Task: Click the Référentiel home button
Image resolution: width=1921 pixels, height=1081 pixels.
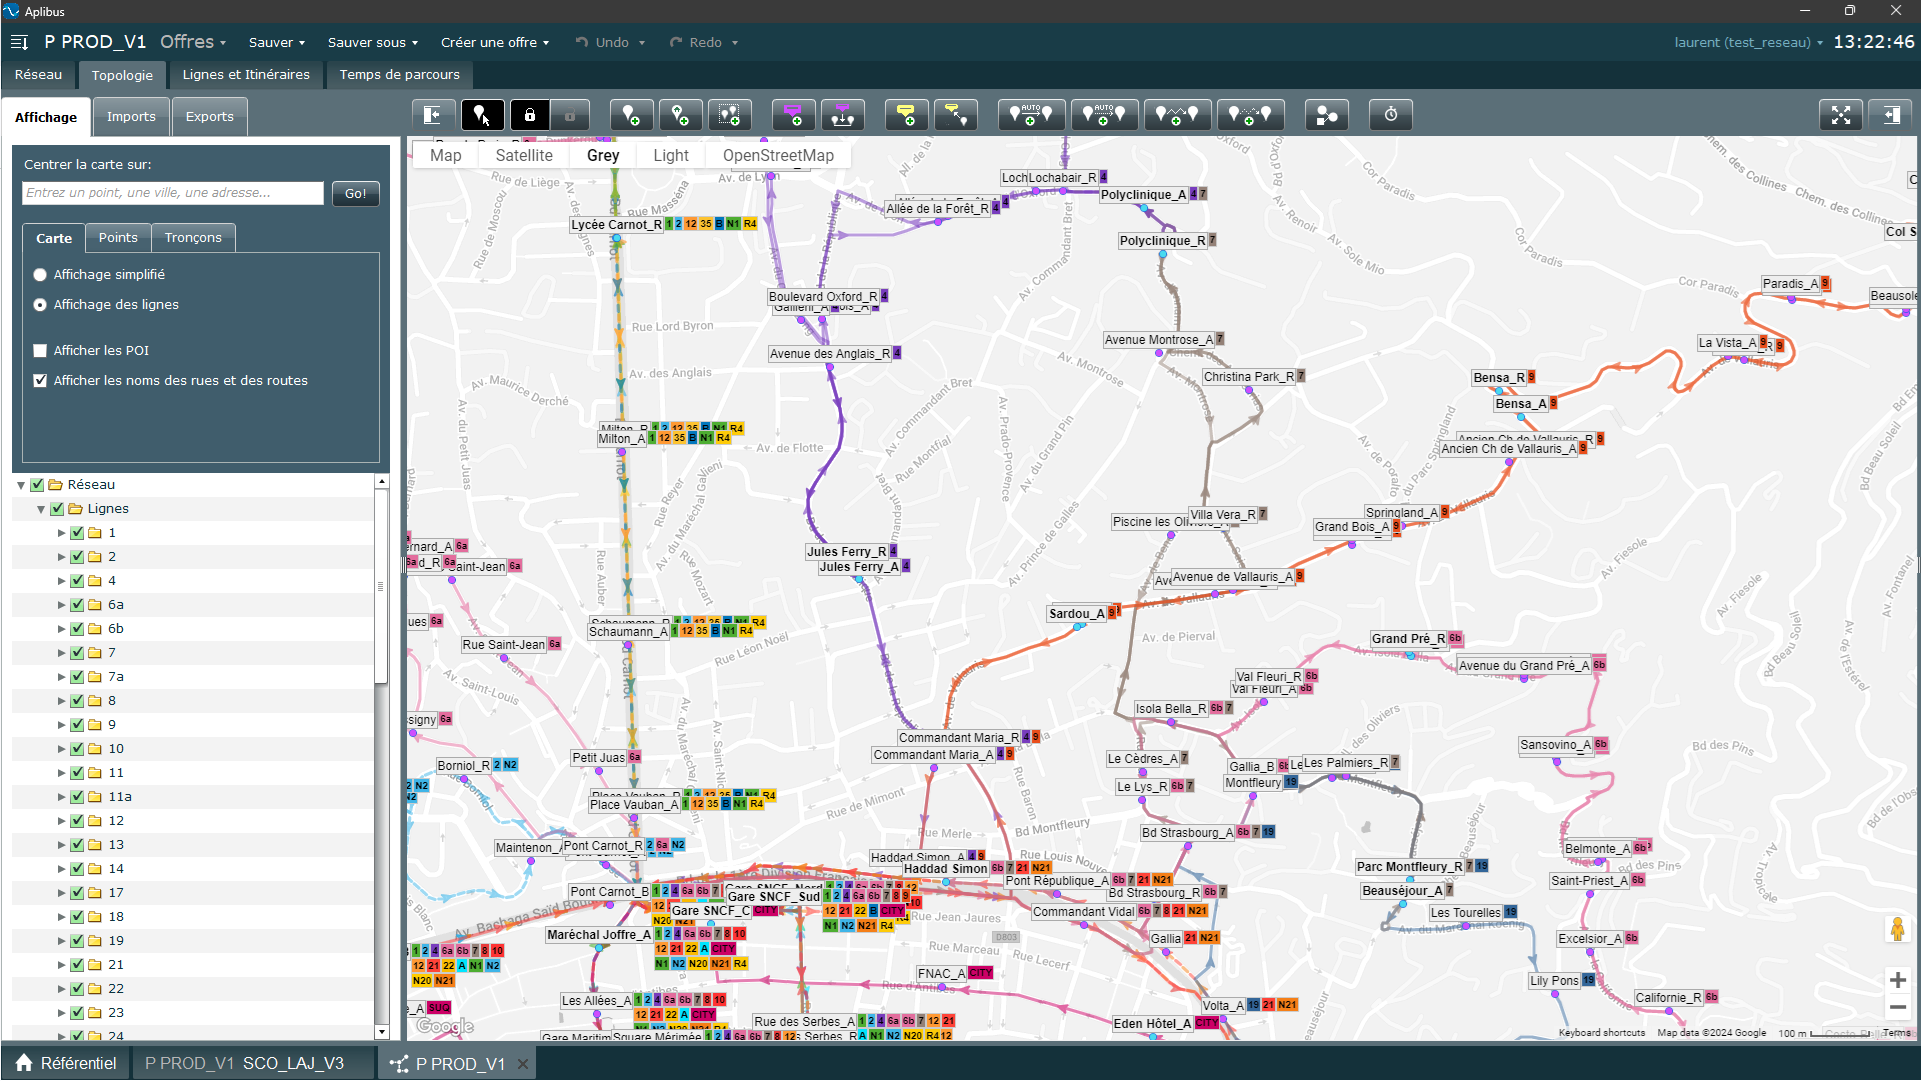Action: (x=66, y=1063)
